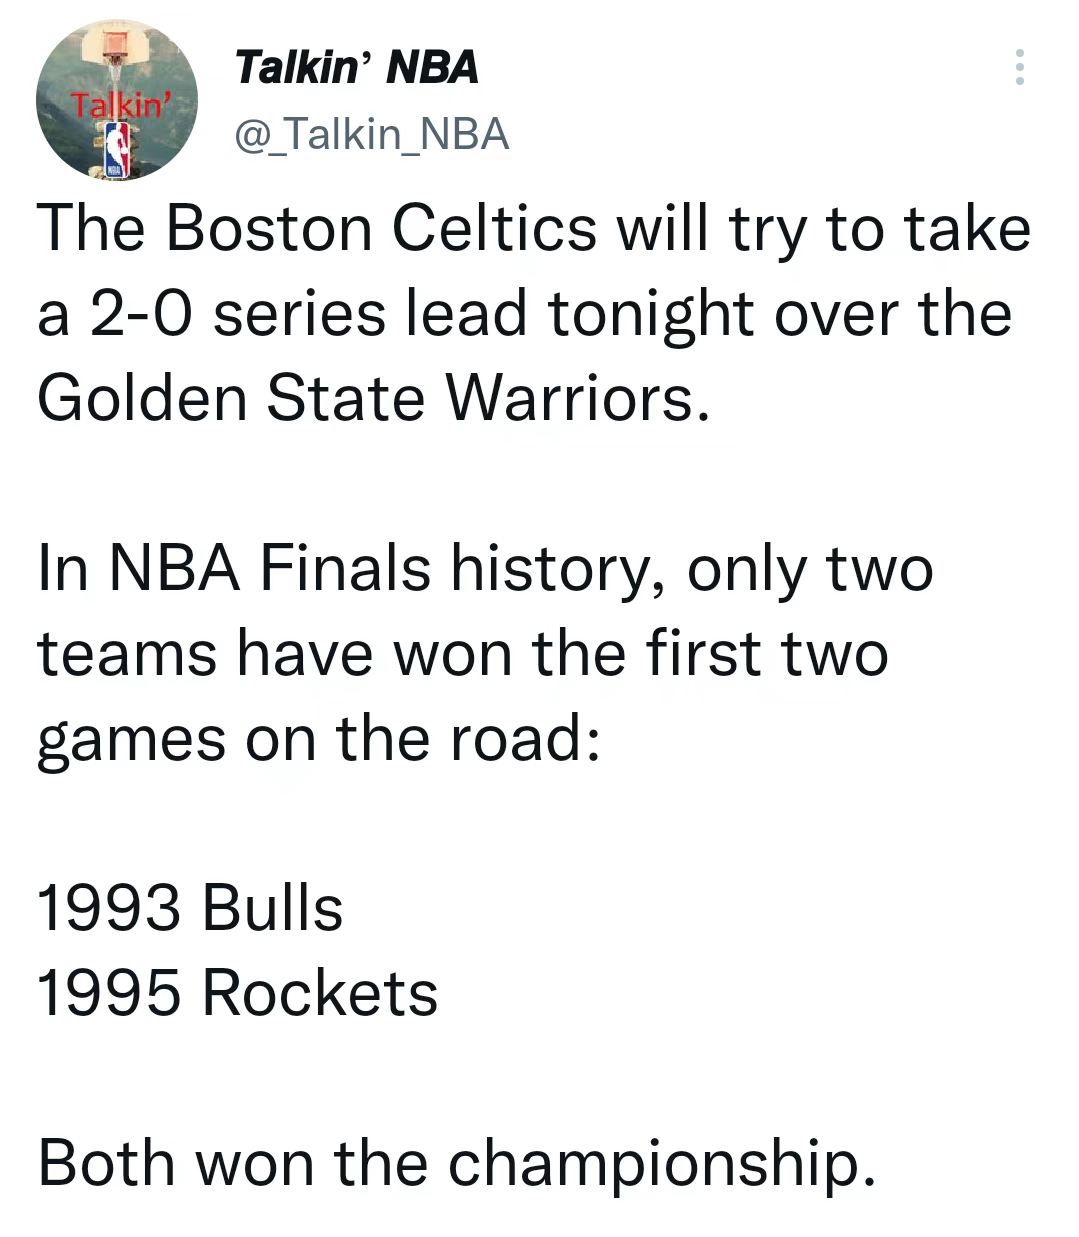The height and width of the screenshot is (1237, 1079).
Task: Click the teams have won the first two line
Action: [x=463, y=653]
